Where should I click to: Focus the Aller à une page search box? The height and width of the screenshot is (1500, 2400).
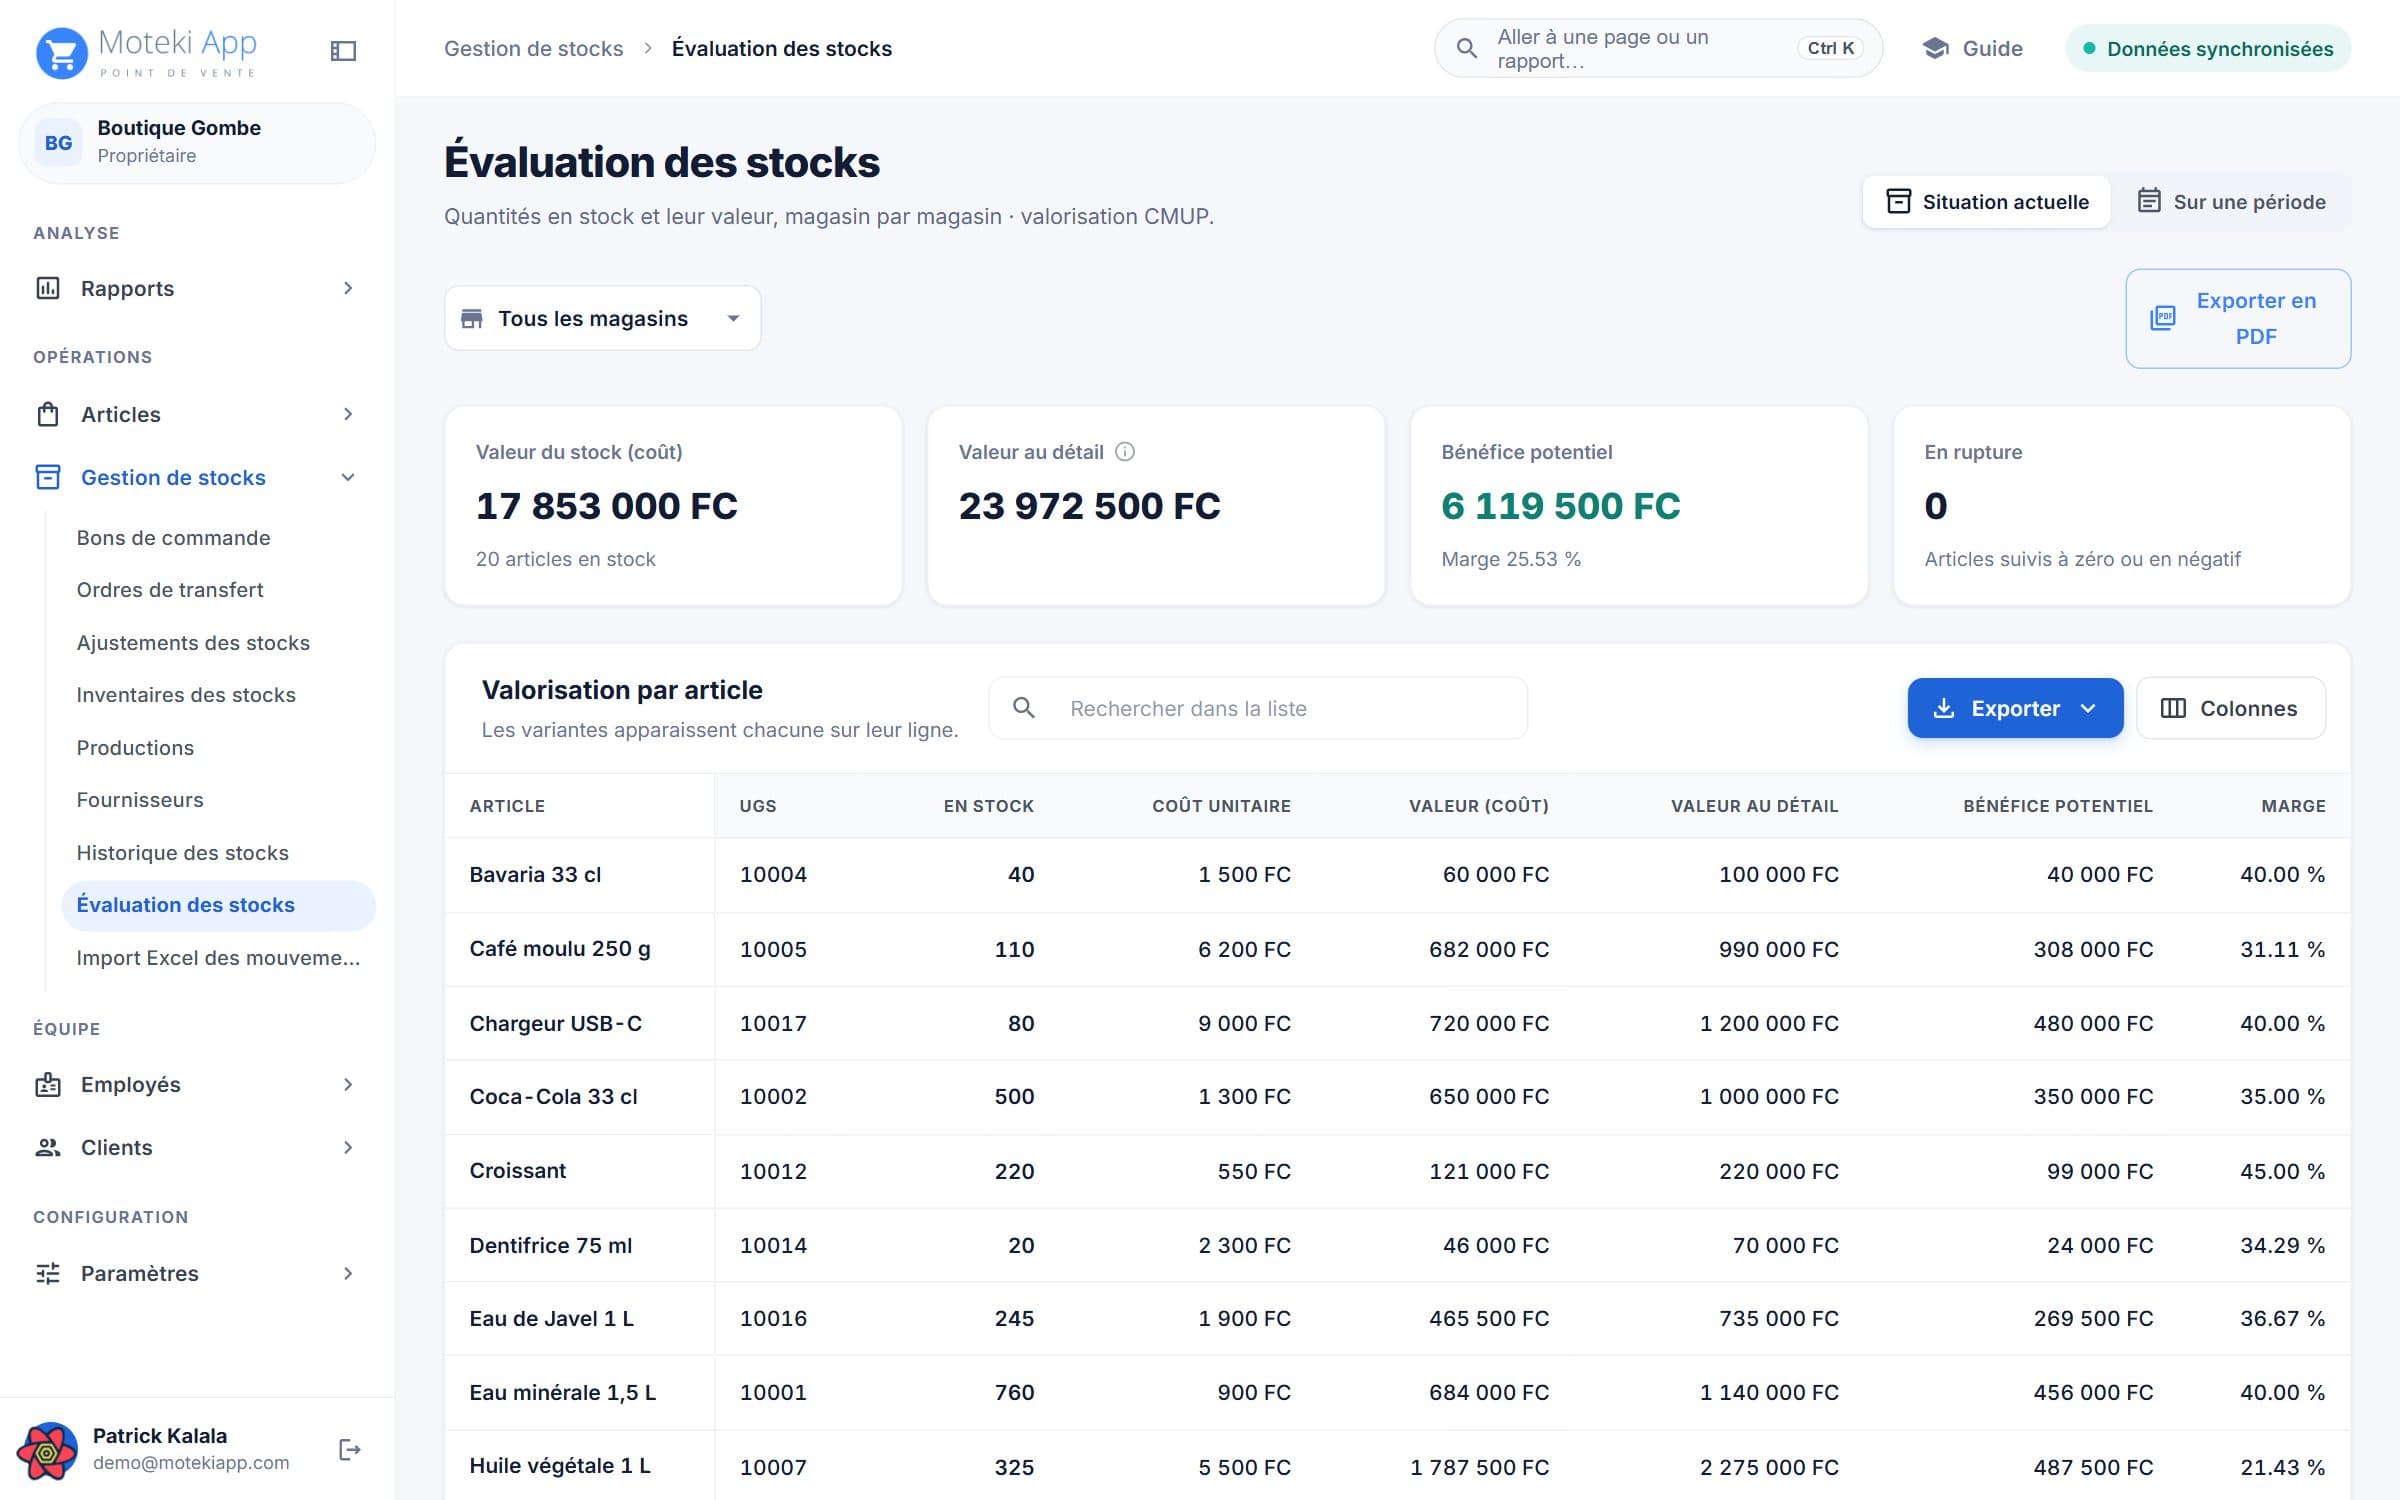1658,48
